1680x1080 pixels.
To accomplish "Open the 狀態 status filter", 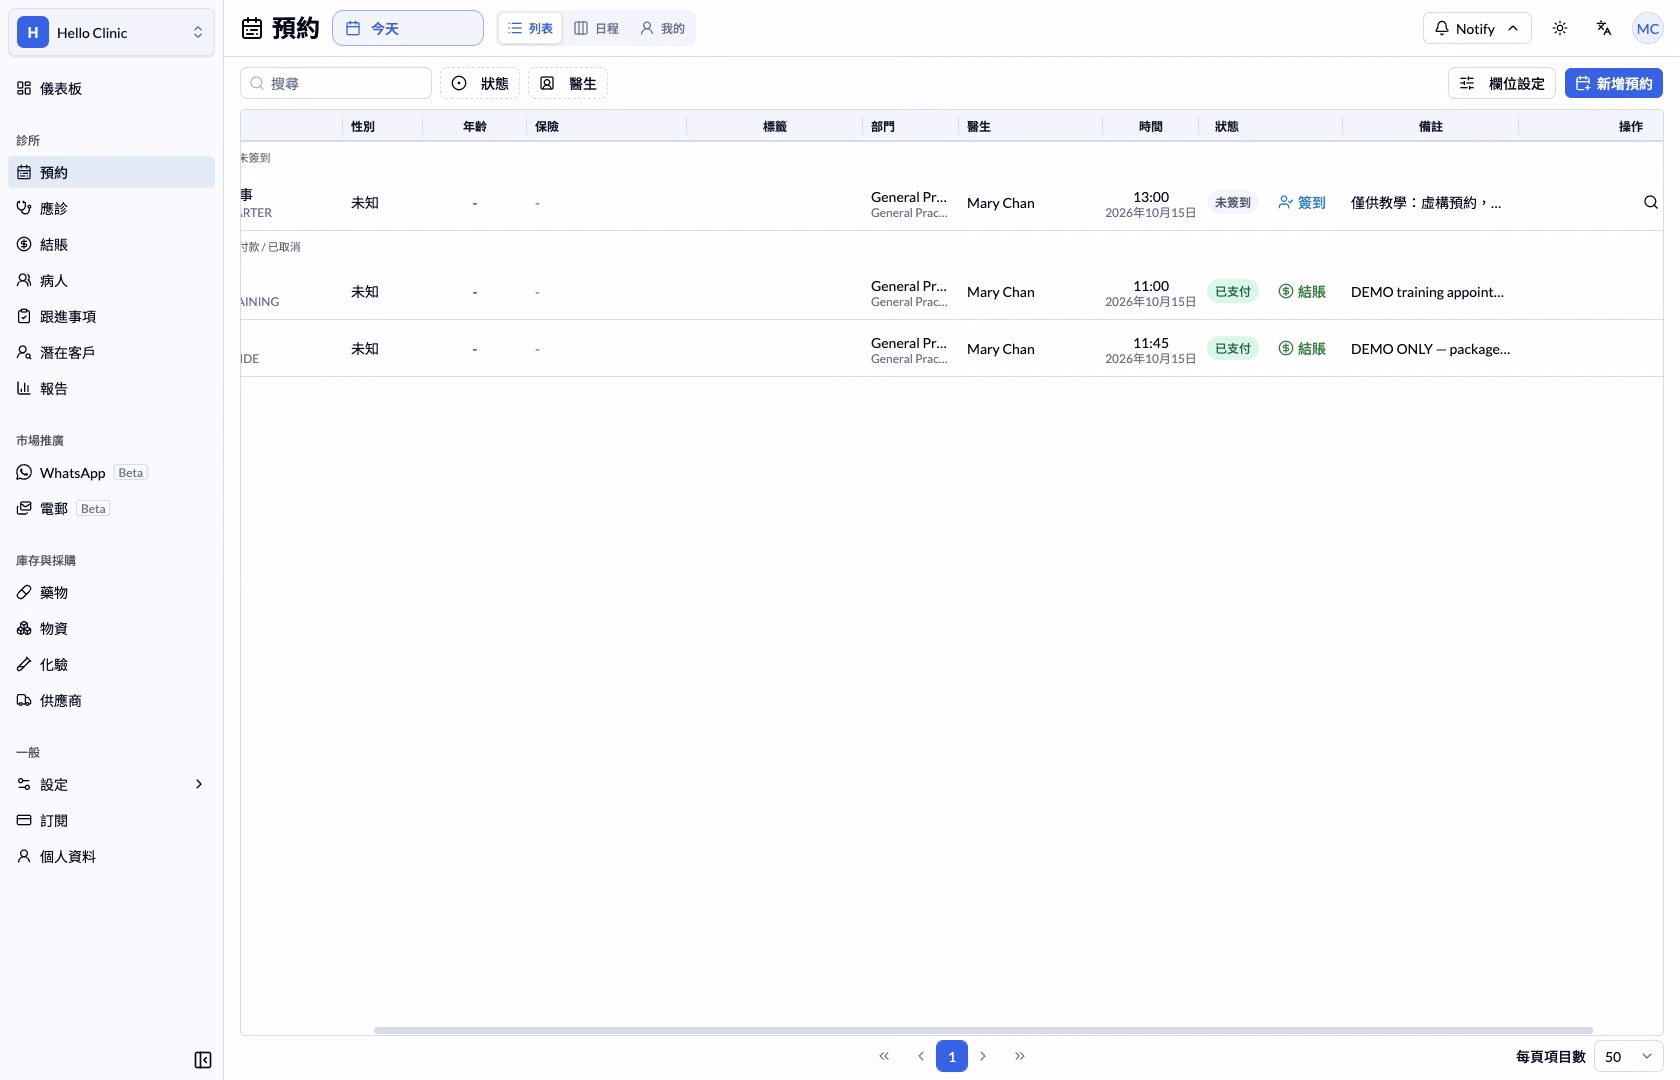I will (x=480, y=83).
